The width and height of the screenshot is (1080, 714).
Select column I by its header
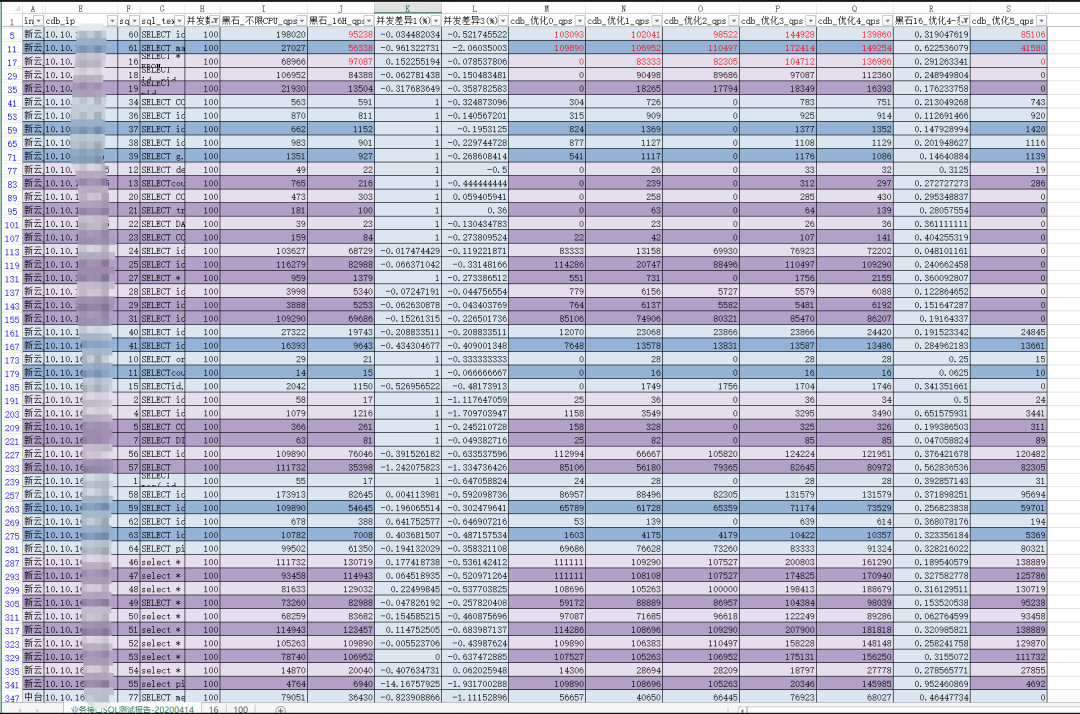(263, 8)
